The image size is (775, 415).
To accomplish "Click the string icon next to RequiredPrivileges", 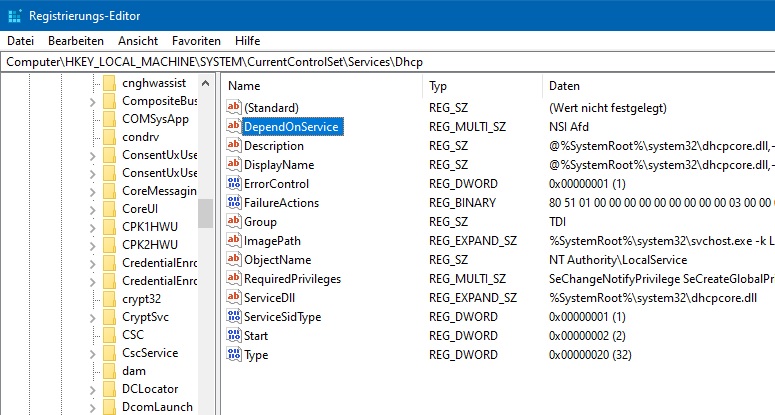I will [234, 278].
